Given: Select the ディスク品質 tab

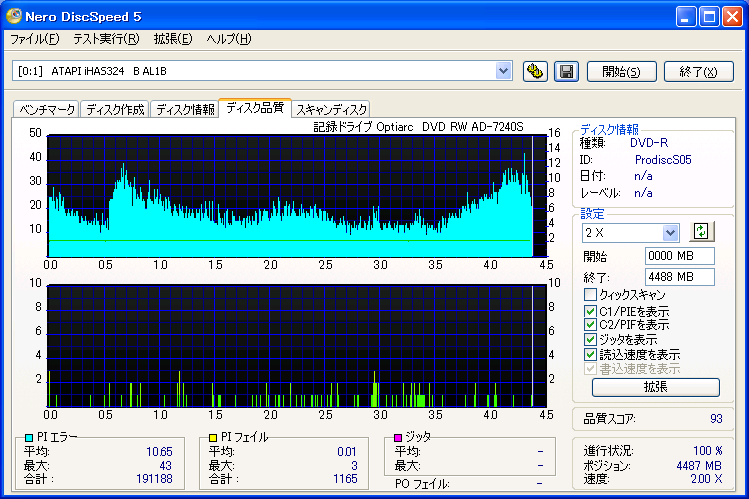Looking at the screenshot, I should (x=255, y=107).
